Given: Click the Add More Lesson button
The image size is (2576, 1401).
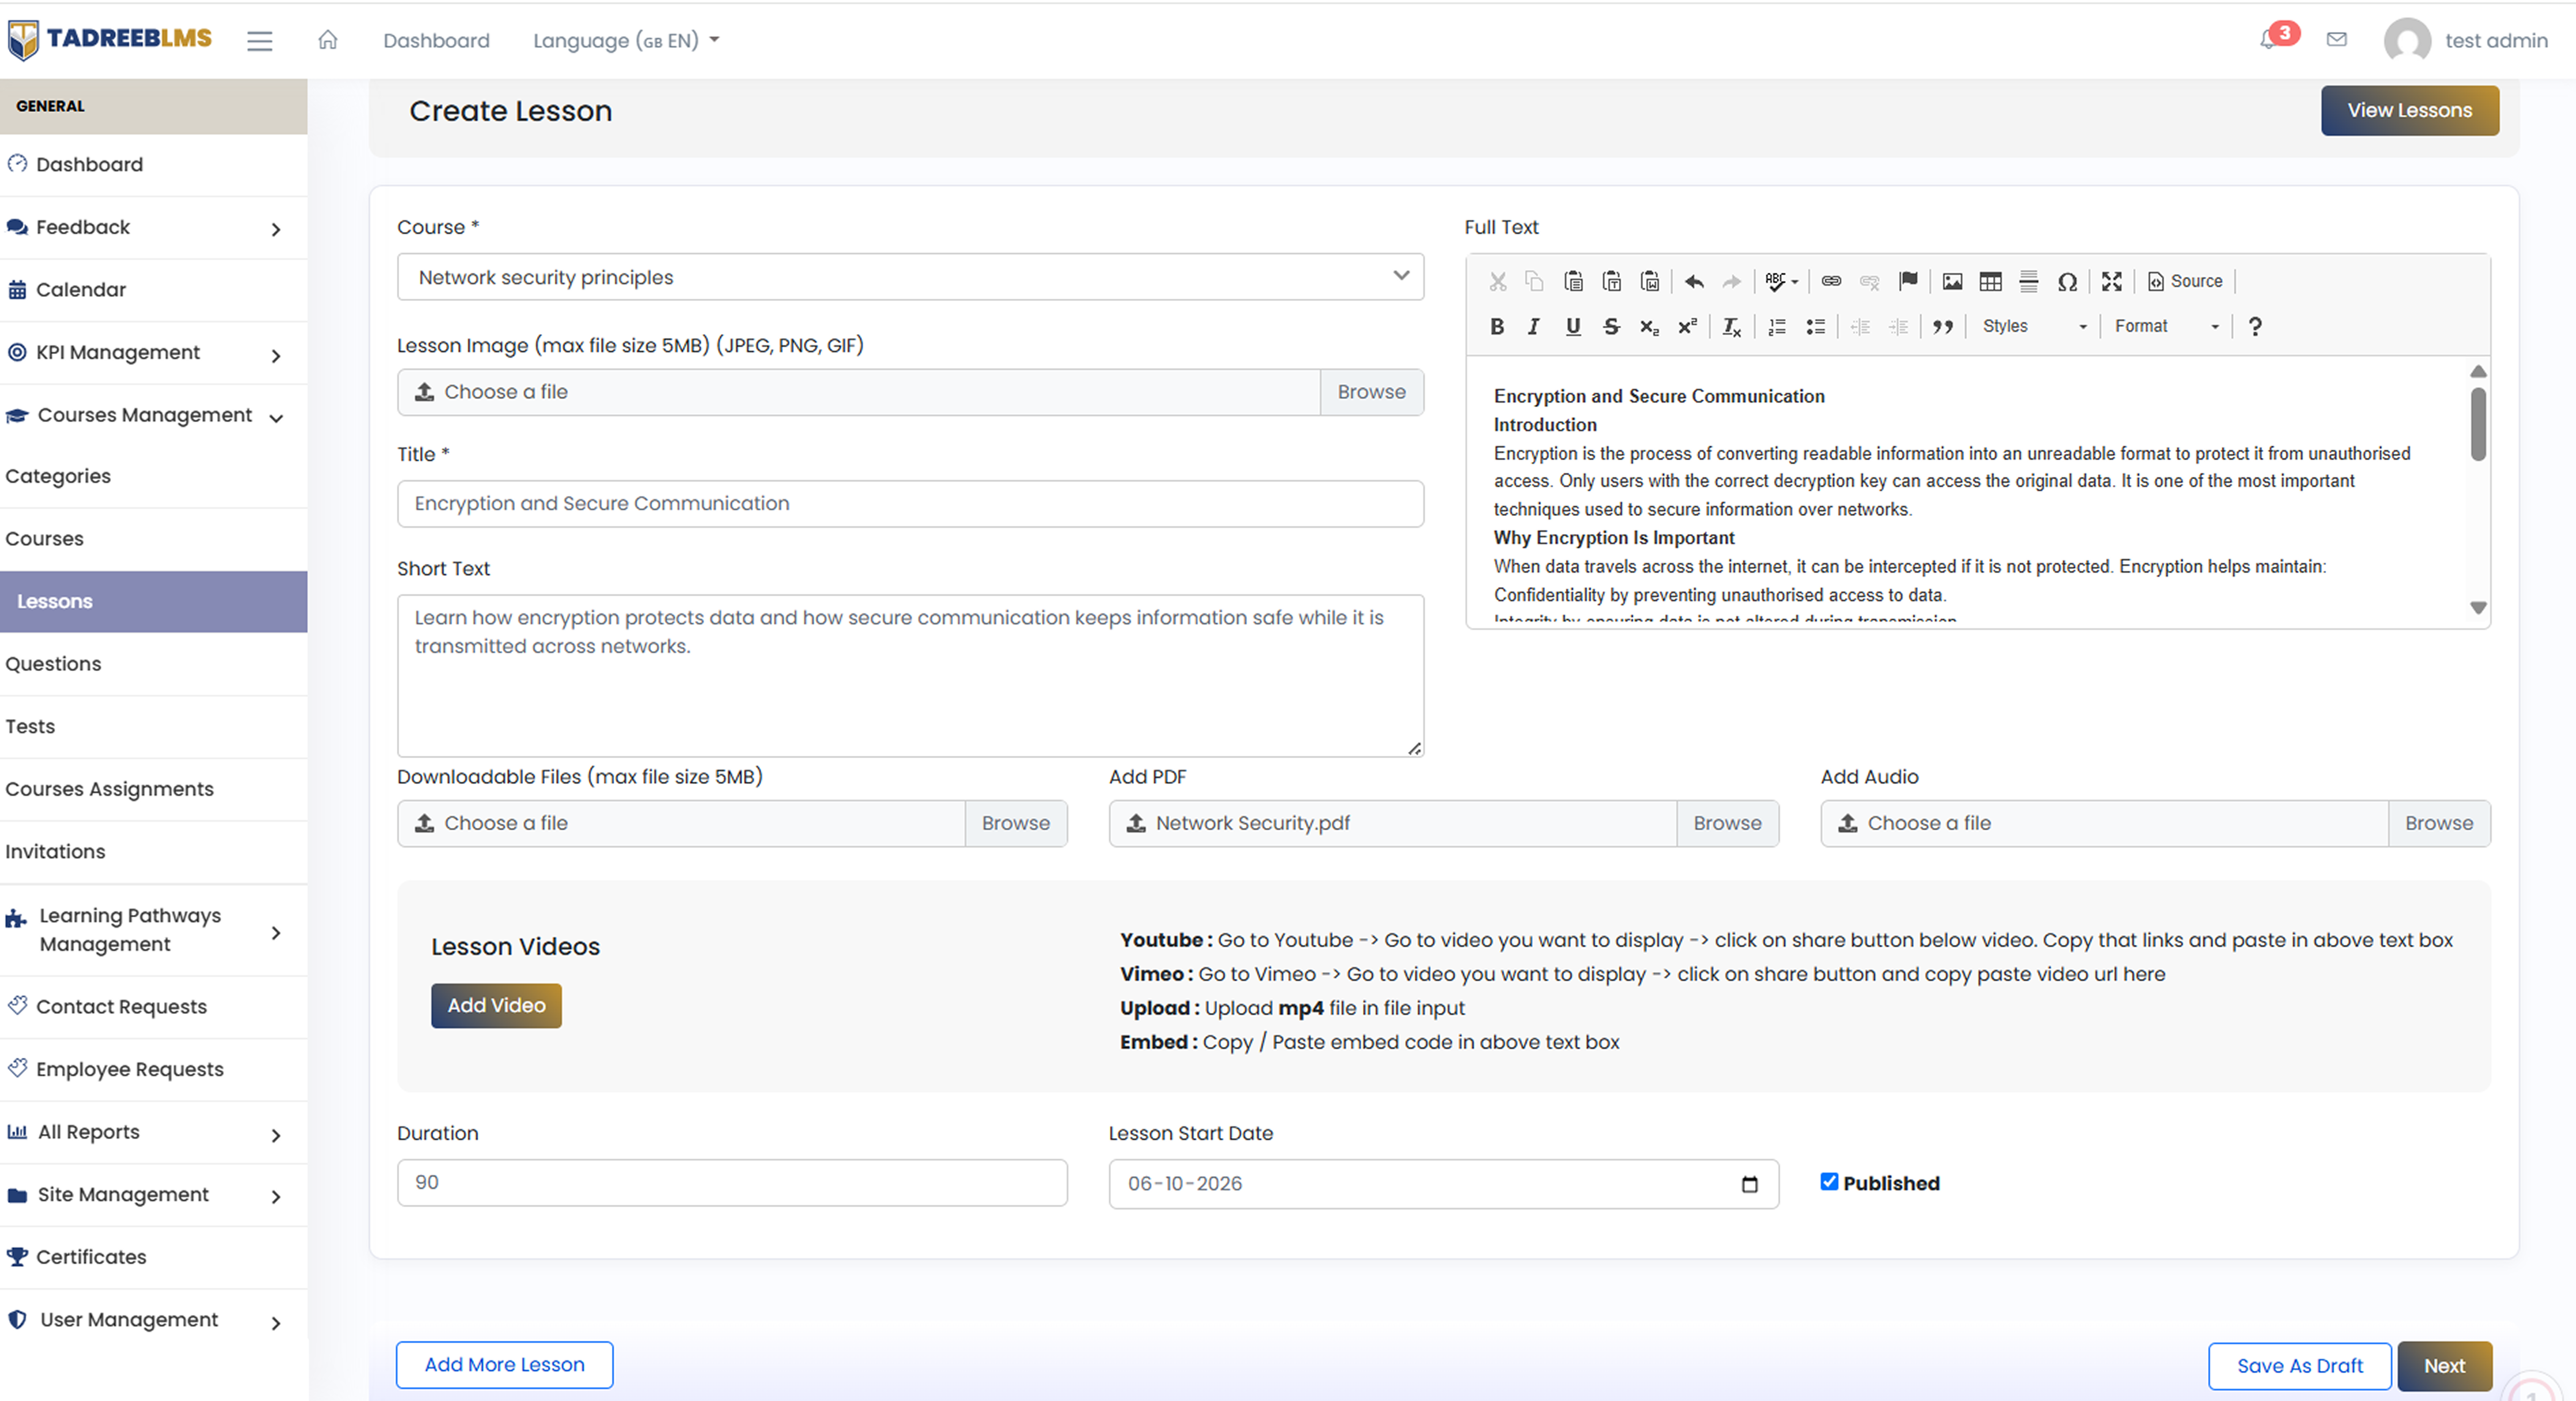Looking at the screenshot, I should 504,1365.
